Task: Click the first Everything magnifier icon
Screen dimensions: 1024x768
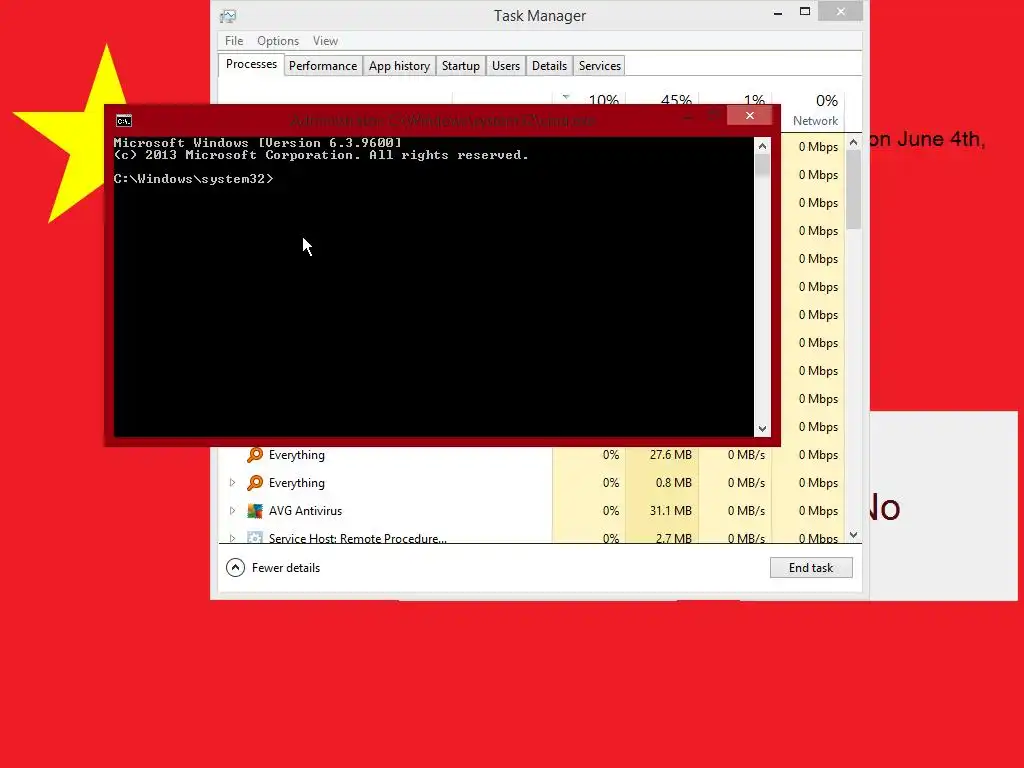Action: [255, 455]
